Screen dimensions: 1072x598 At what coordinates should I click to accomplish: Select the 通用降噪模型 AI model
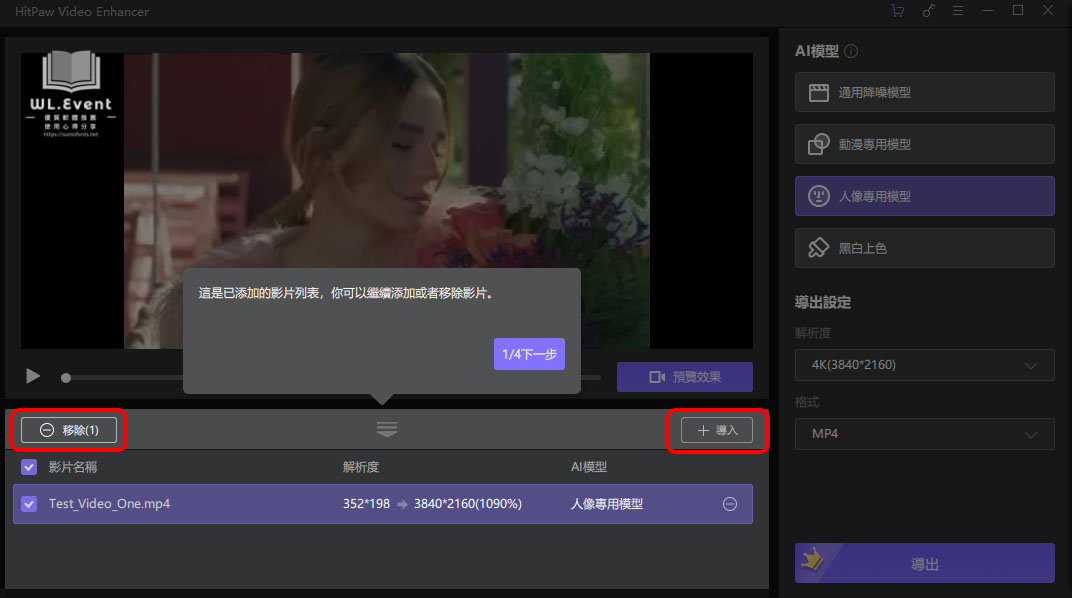click(x=924, y=92)
